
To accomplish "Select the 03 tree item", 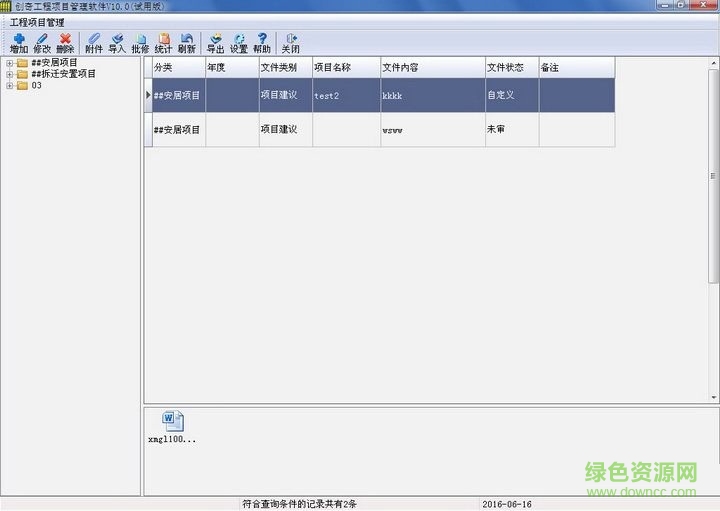I will (x=36, y=85).
